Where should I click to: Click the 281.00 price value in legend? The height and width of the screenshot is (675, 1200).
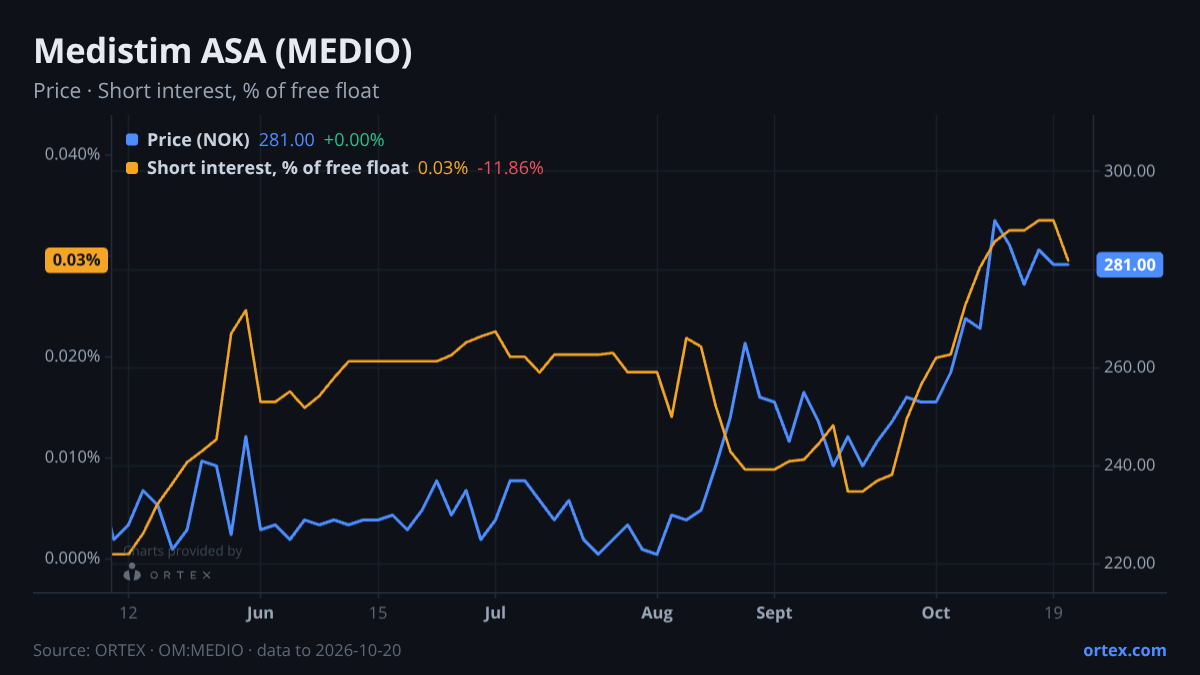coord(286,140)
